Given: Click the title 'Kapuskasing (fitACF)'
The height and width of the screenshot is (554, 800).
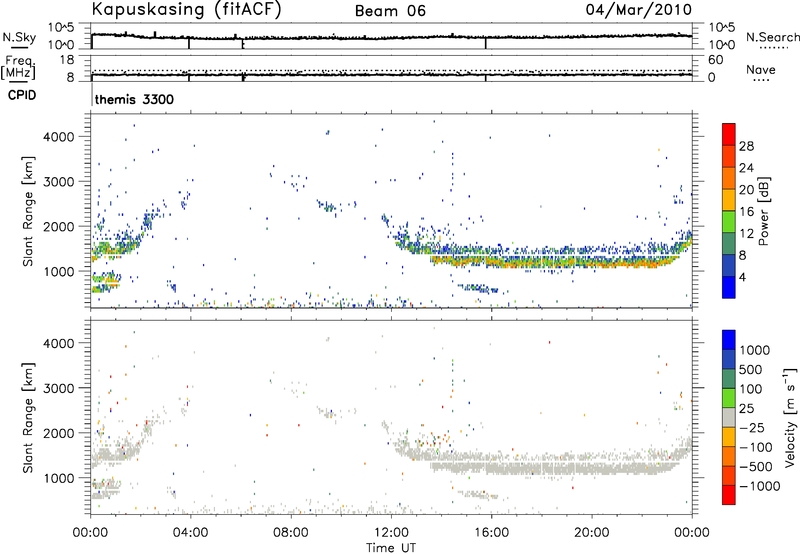Looking at the screenshot, I should (x=186, y=9).
